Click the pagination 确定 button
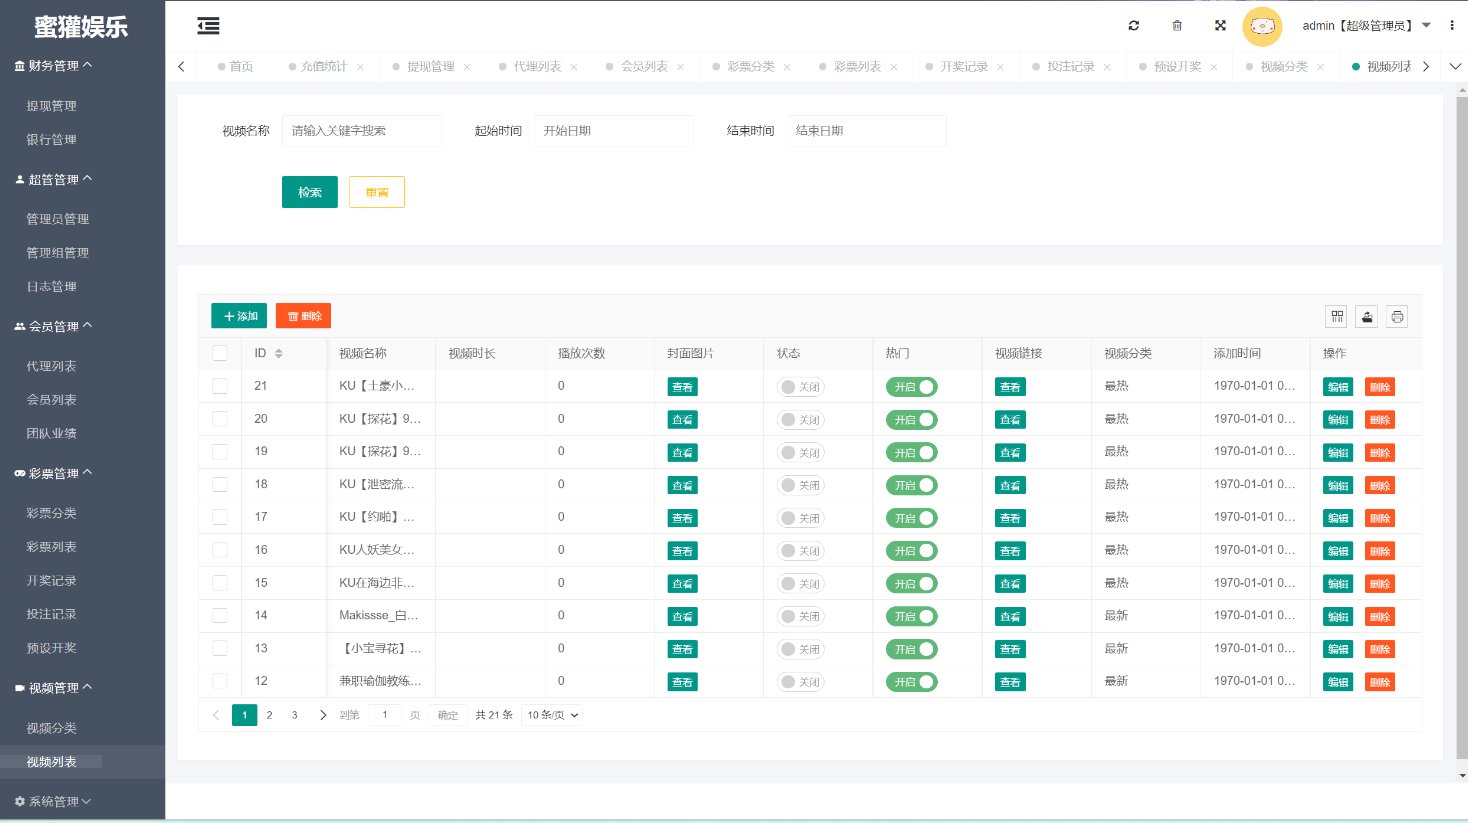 pyautogui.click(x=448, y=715)
